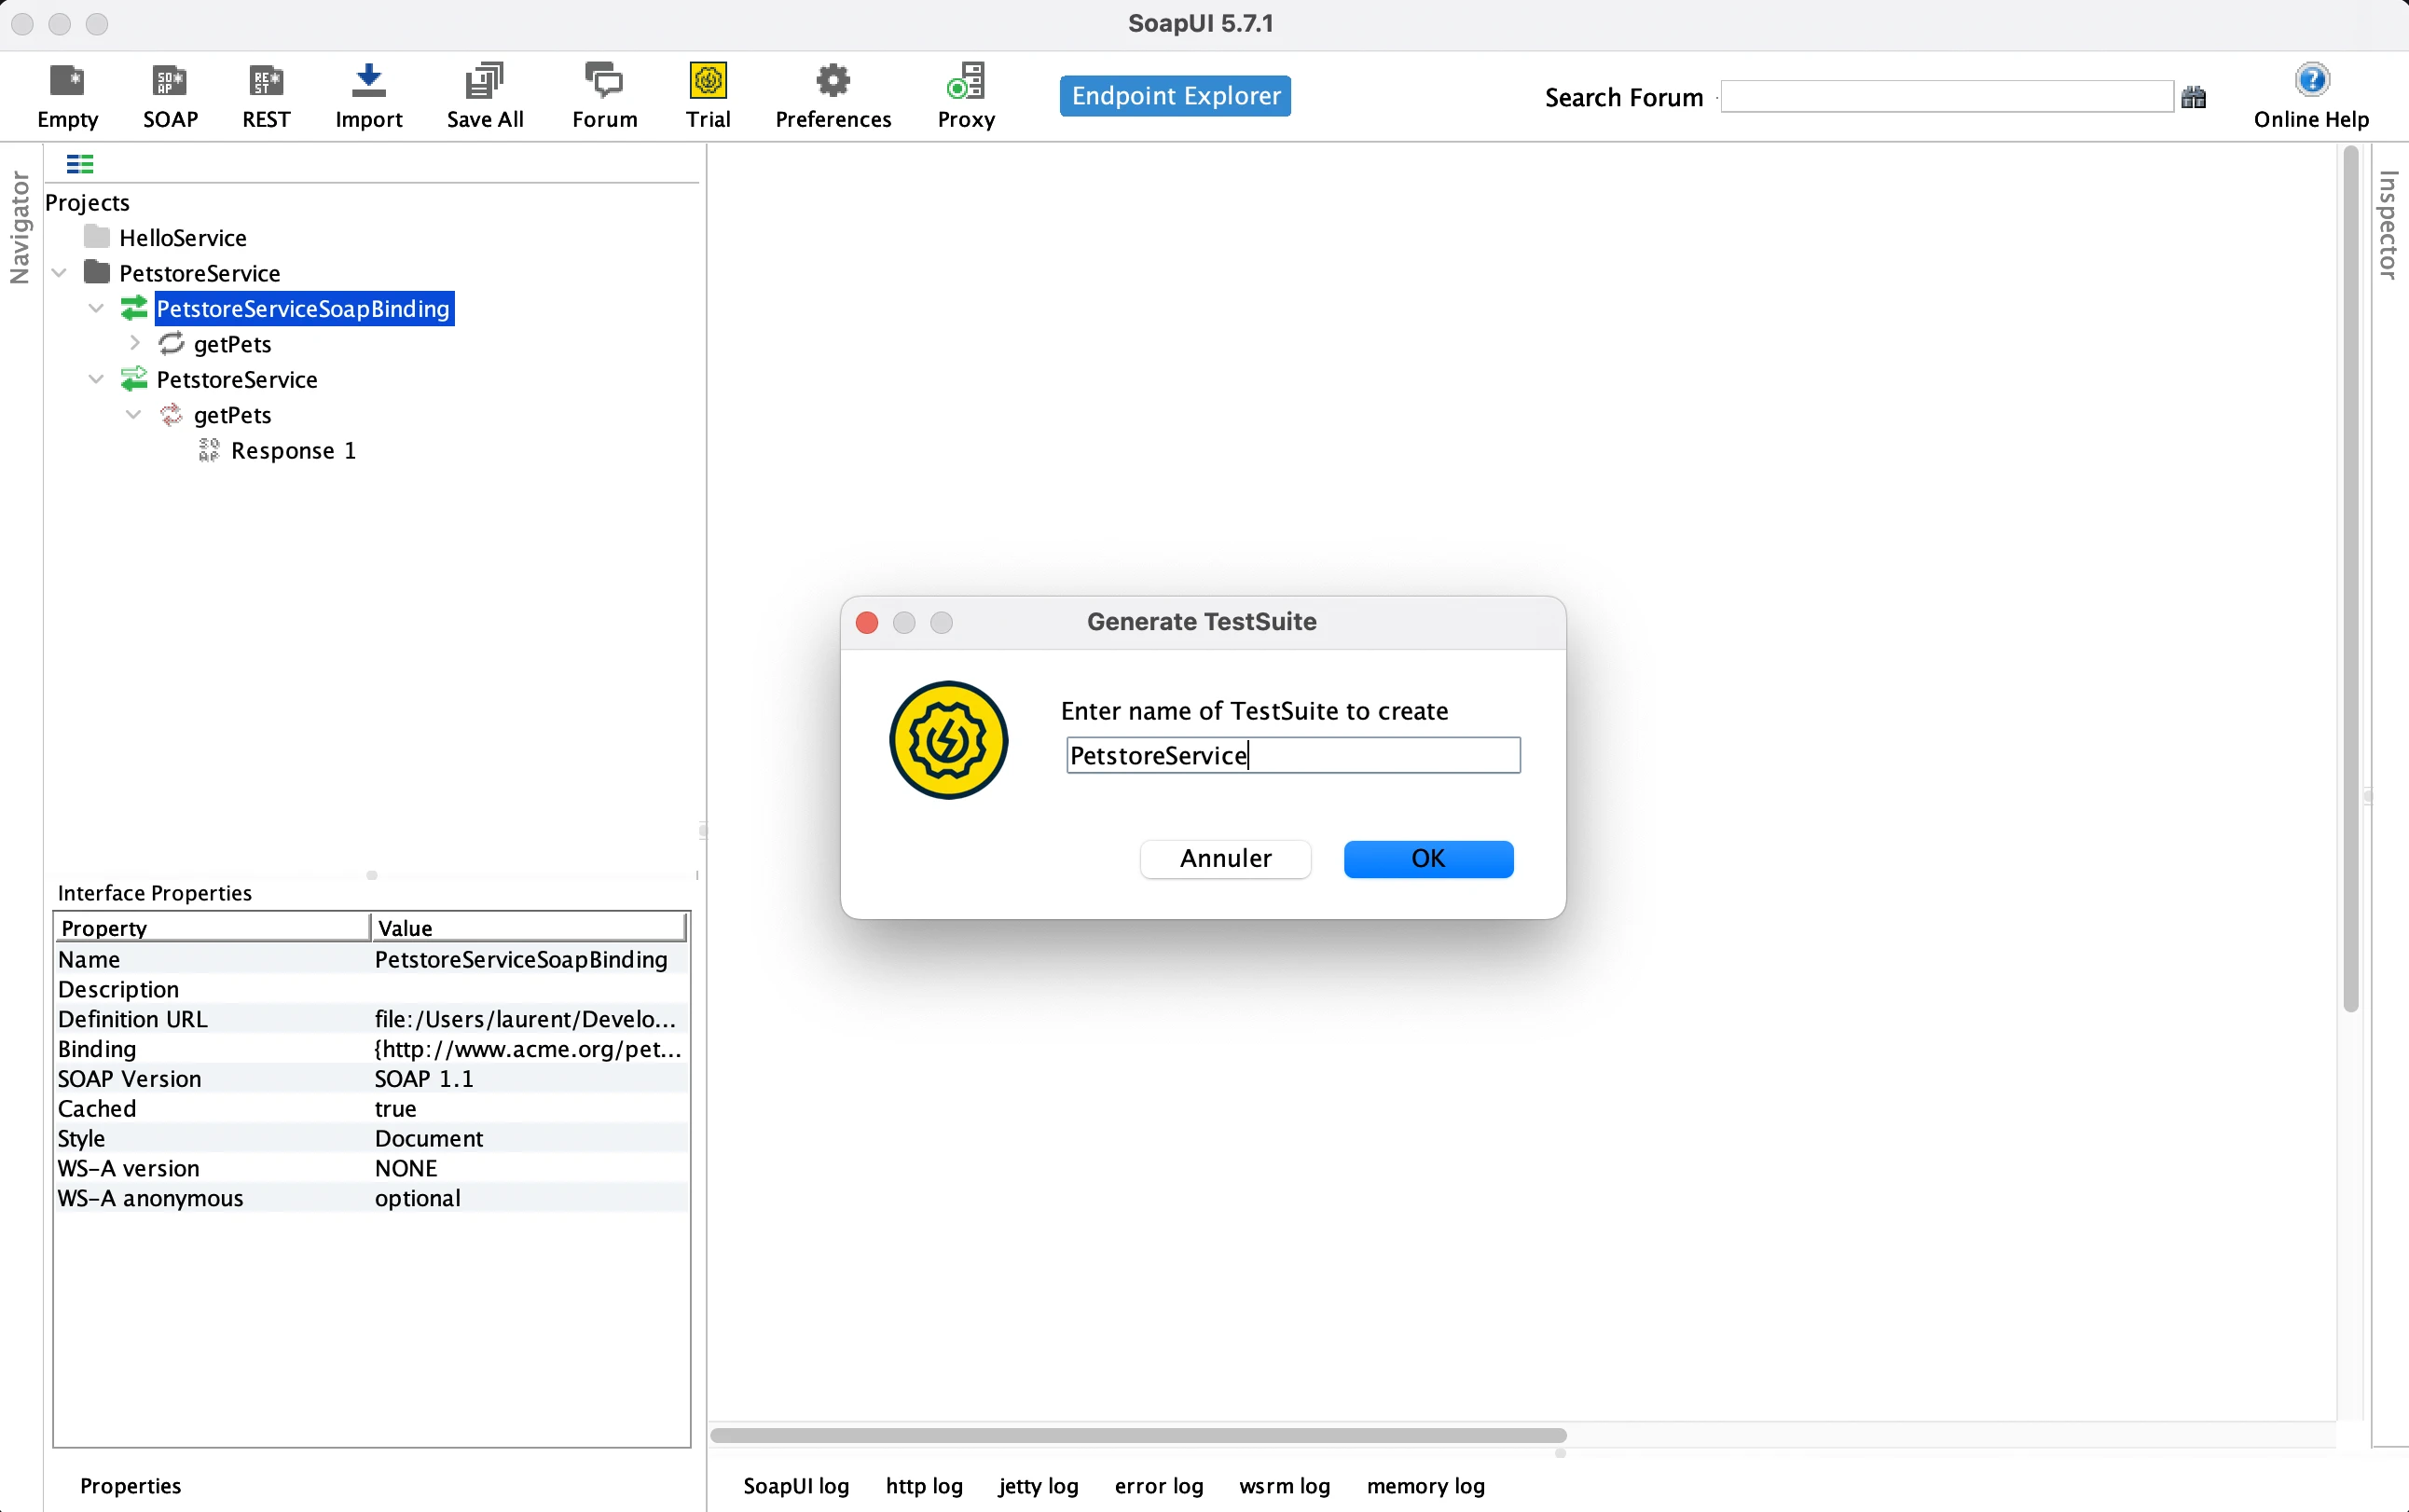
Task: Expand the first getPets operation
Action: point(134,343)
